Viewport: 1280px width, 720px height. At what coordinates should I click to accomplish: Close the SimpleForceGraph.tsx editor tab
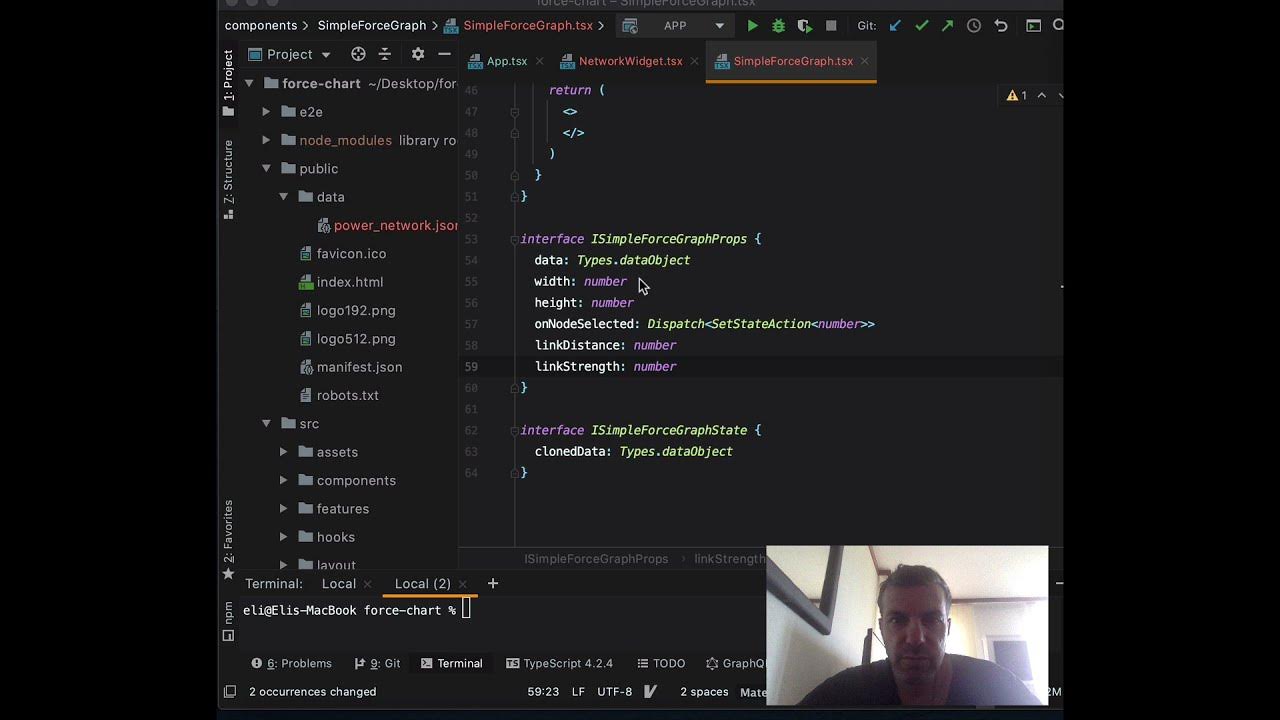(865, 61)
